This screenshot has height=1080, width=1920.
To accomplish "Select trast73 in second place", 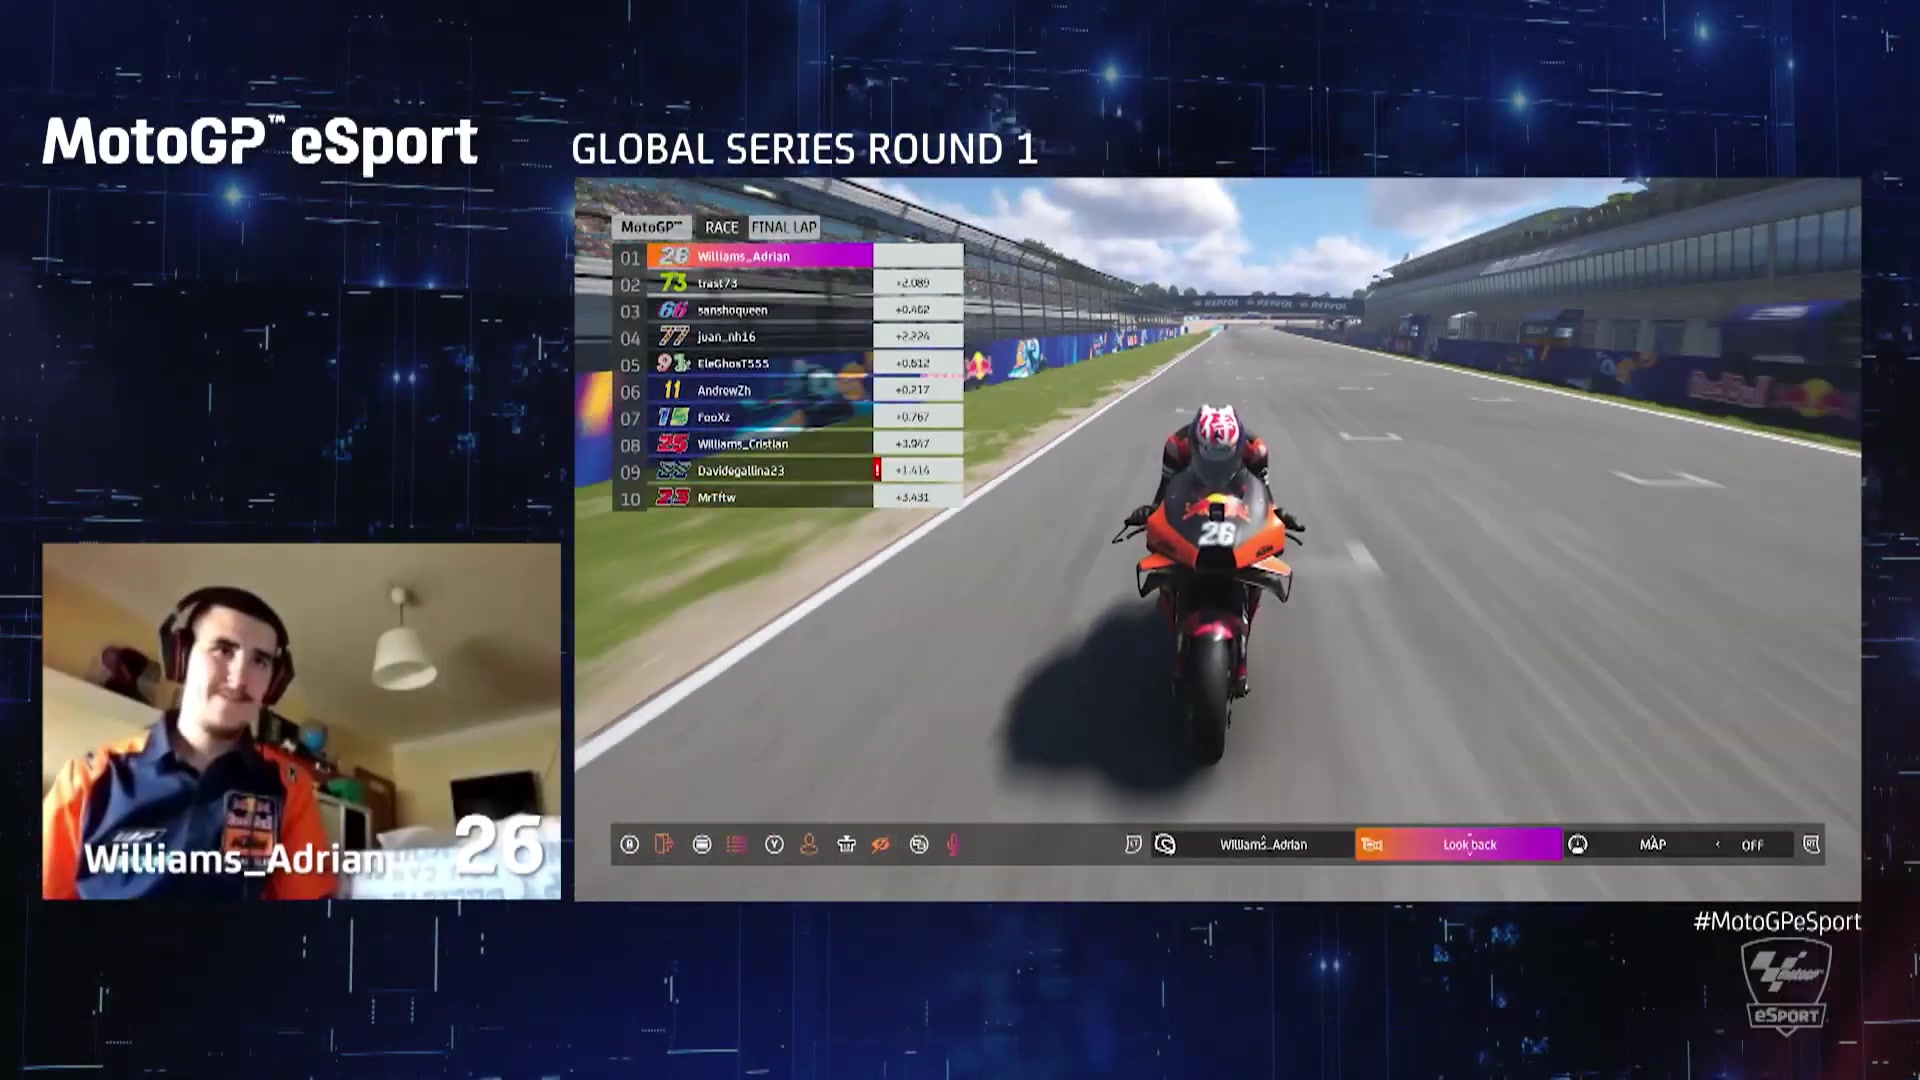I will [x=788, y=283].
